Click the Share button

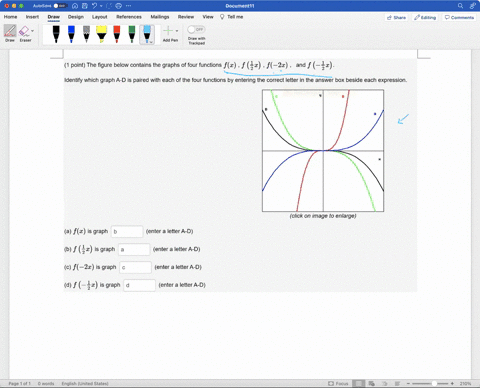click(x=396, y=17)
